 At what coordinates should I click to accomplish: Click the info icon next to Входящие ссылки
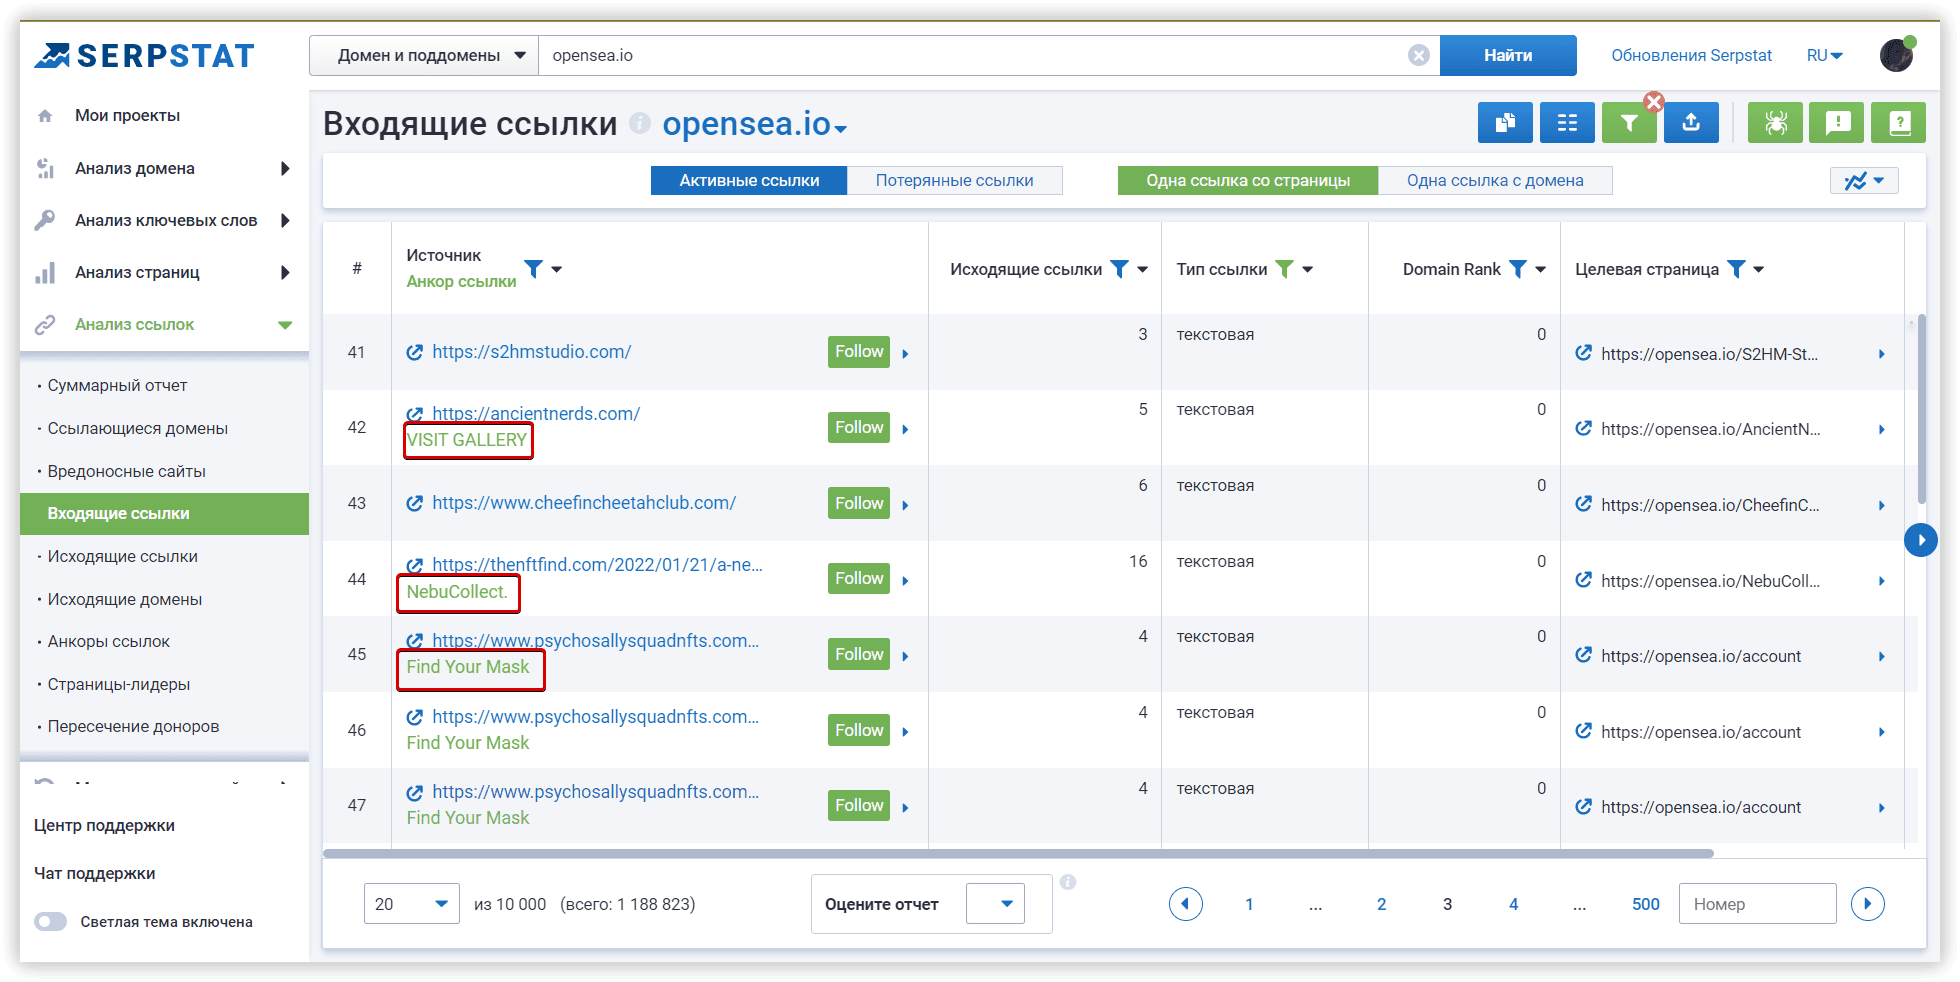(x=640, y=123)
